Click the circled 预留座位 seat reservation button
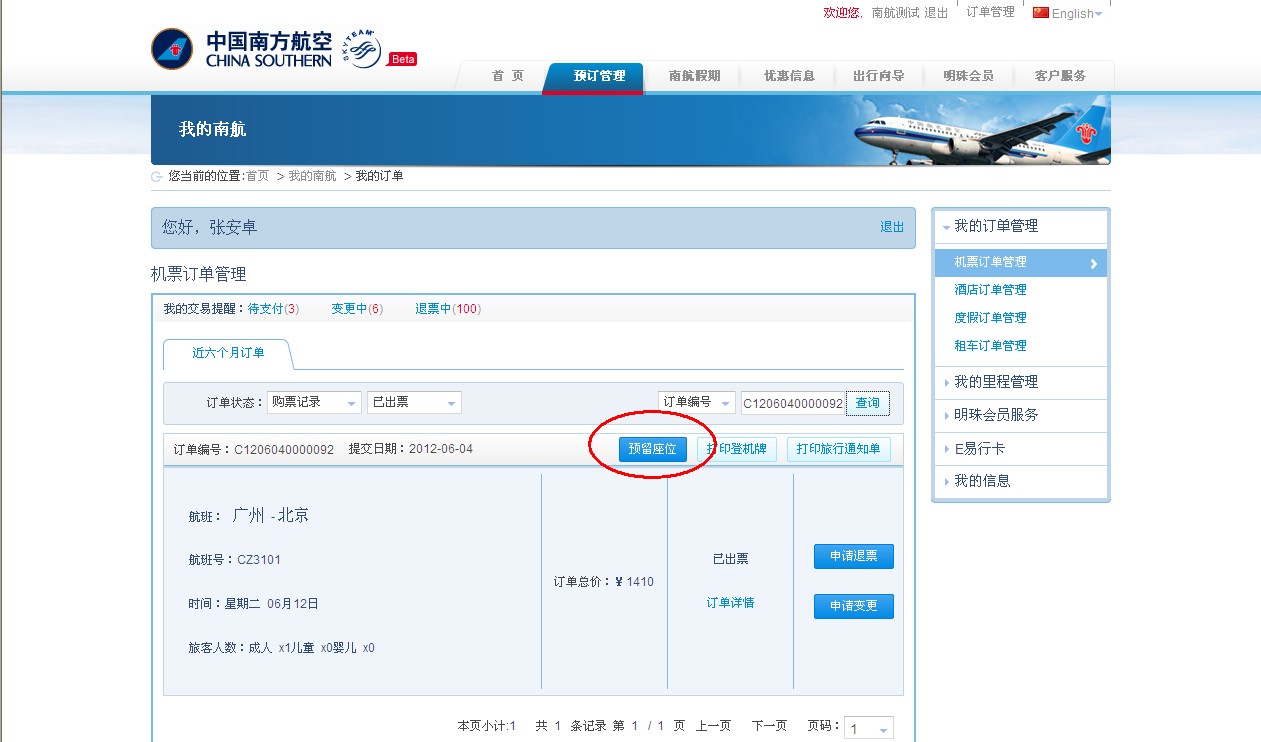1261x742 pixels. pyautogui.click(x=653, y=449)
